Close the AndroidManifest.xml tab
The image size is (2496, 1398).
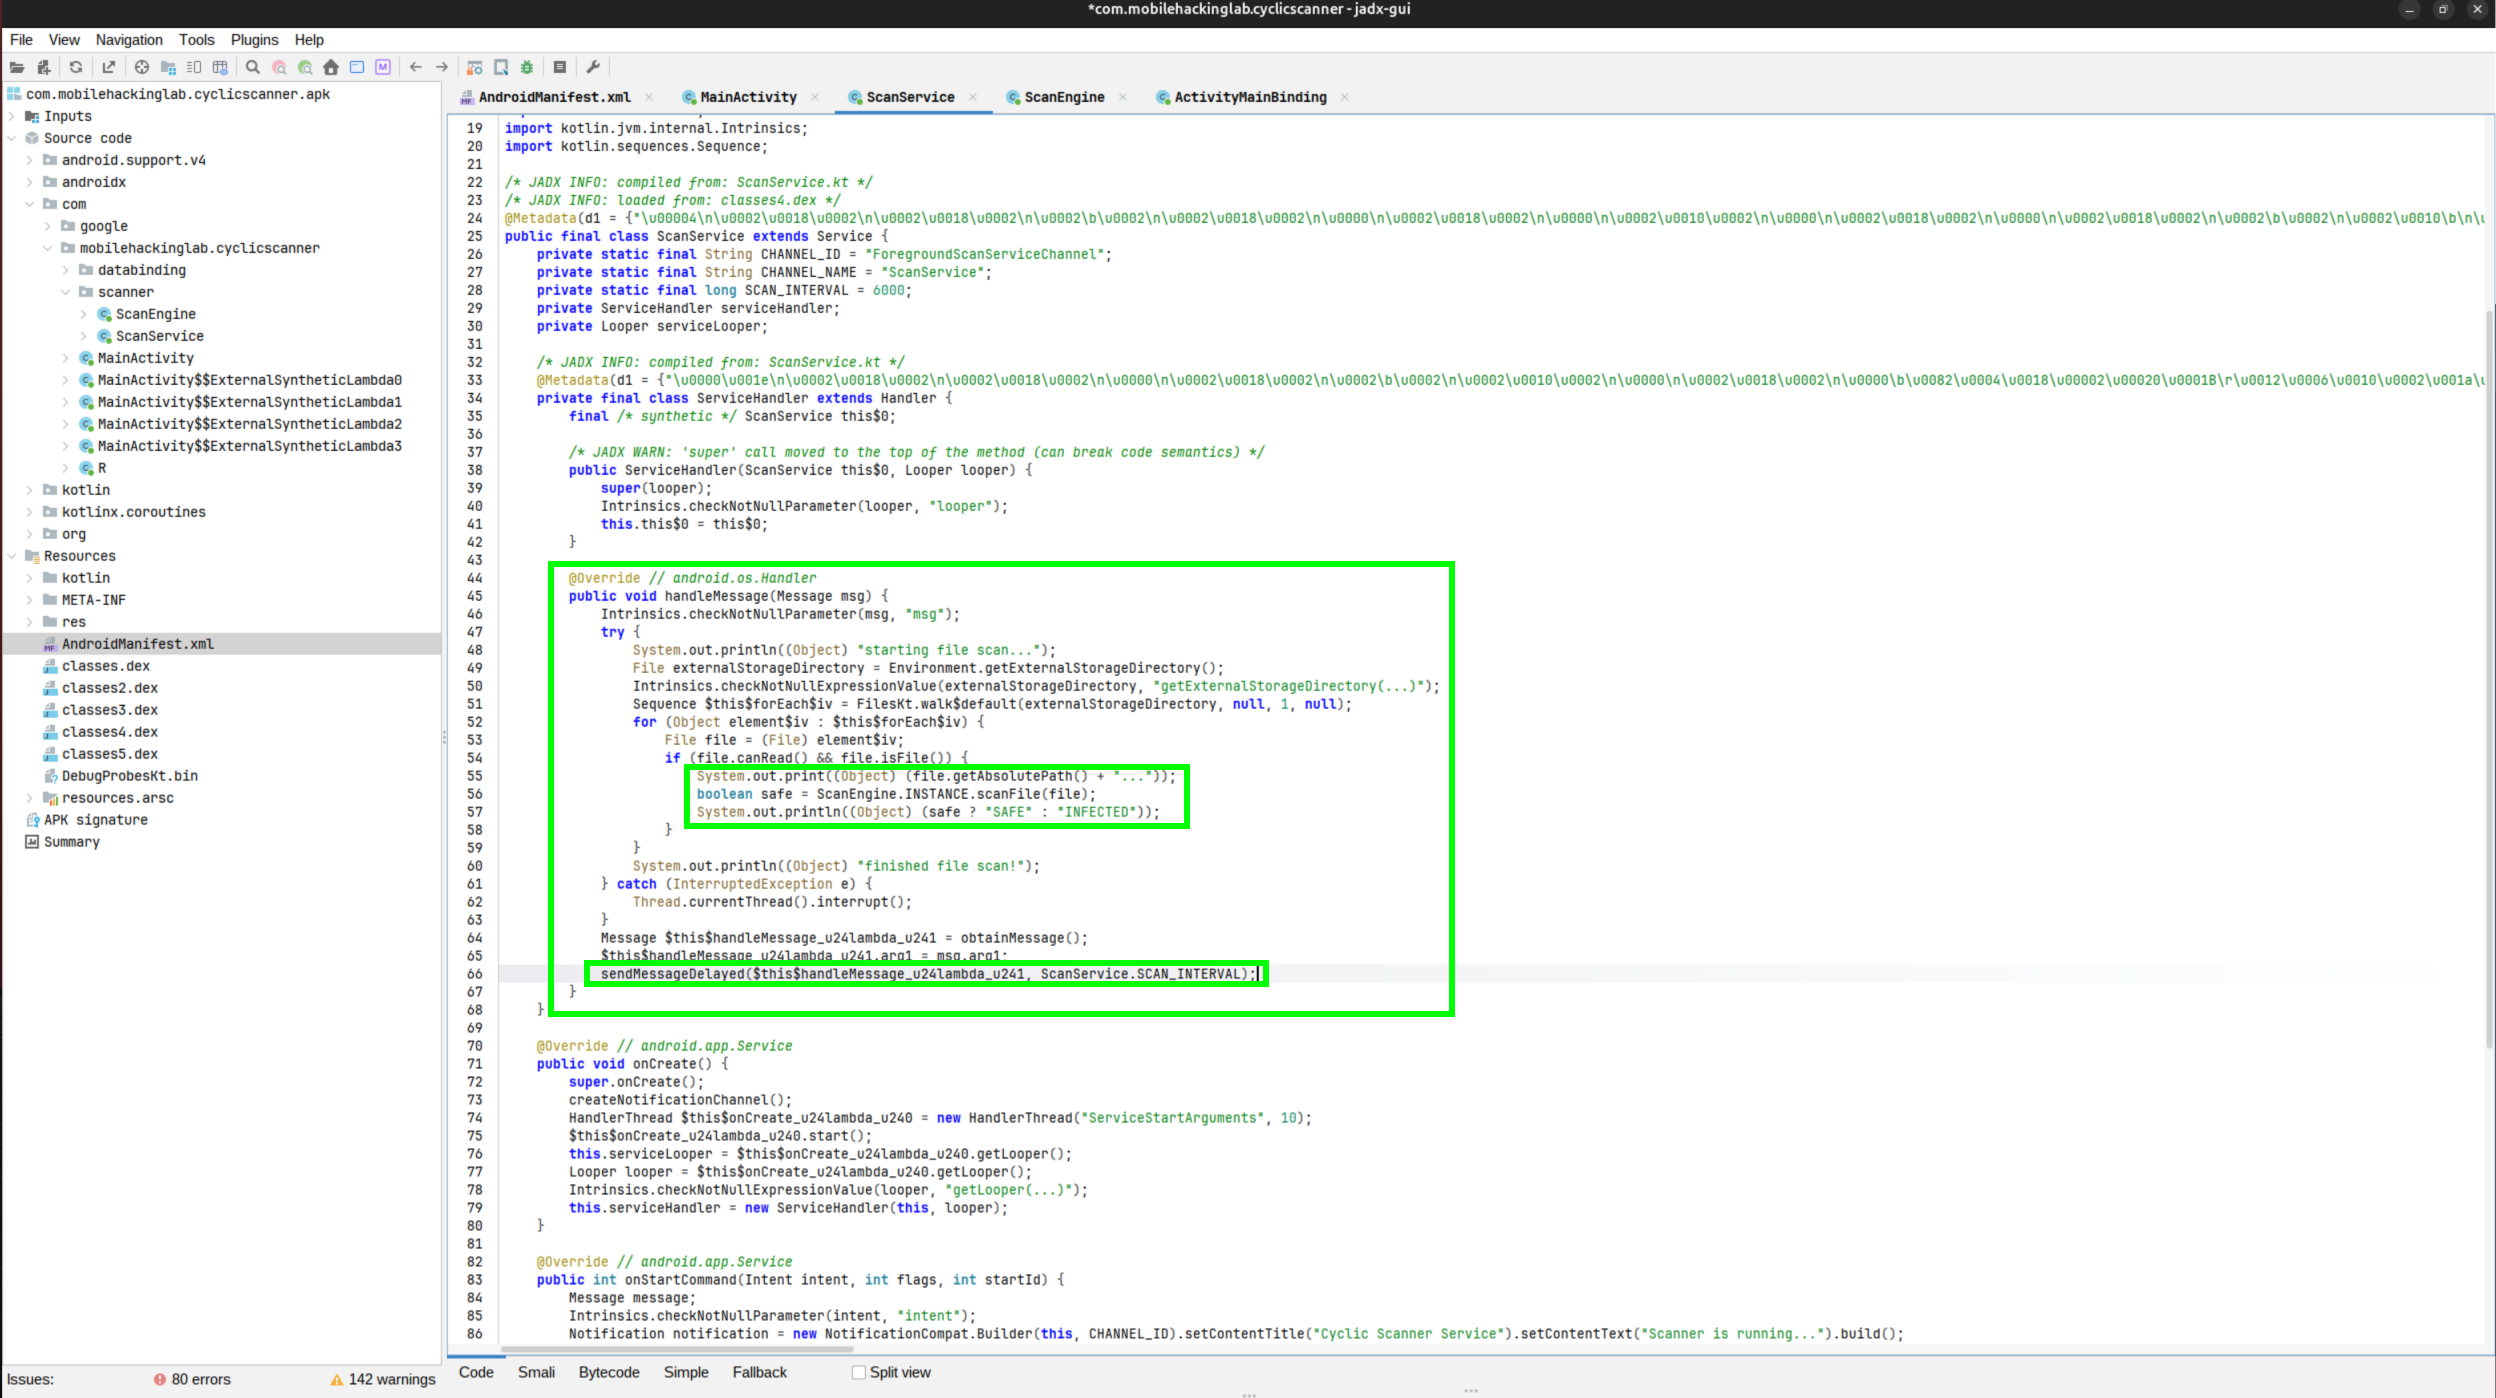click(x=649, y=97)
